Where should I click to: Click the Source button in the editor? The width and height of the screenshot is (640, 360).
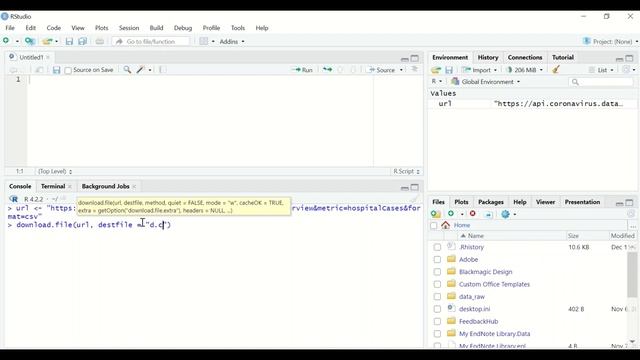coord(382,70)
